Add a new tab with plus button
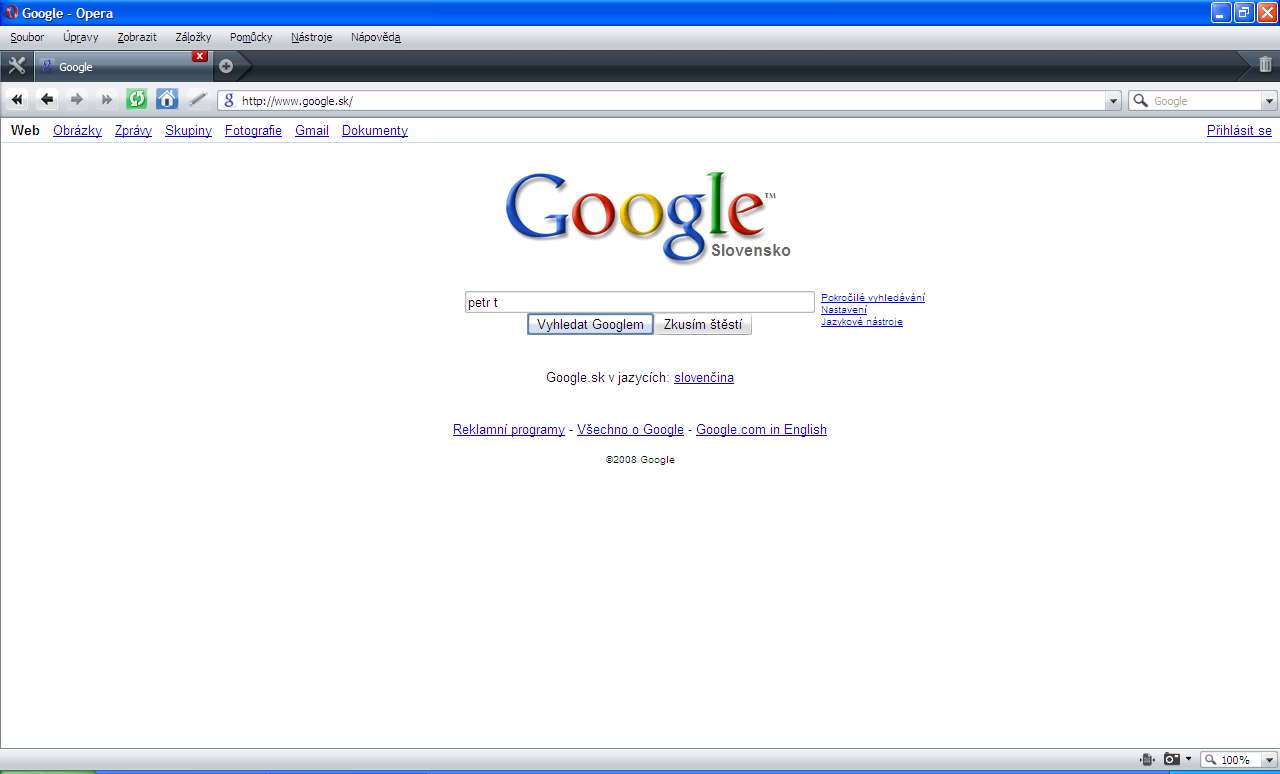This screenshot has height=774, width=1280. 226,66
